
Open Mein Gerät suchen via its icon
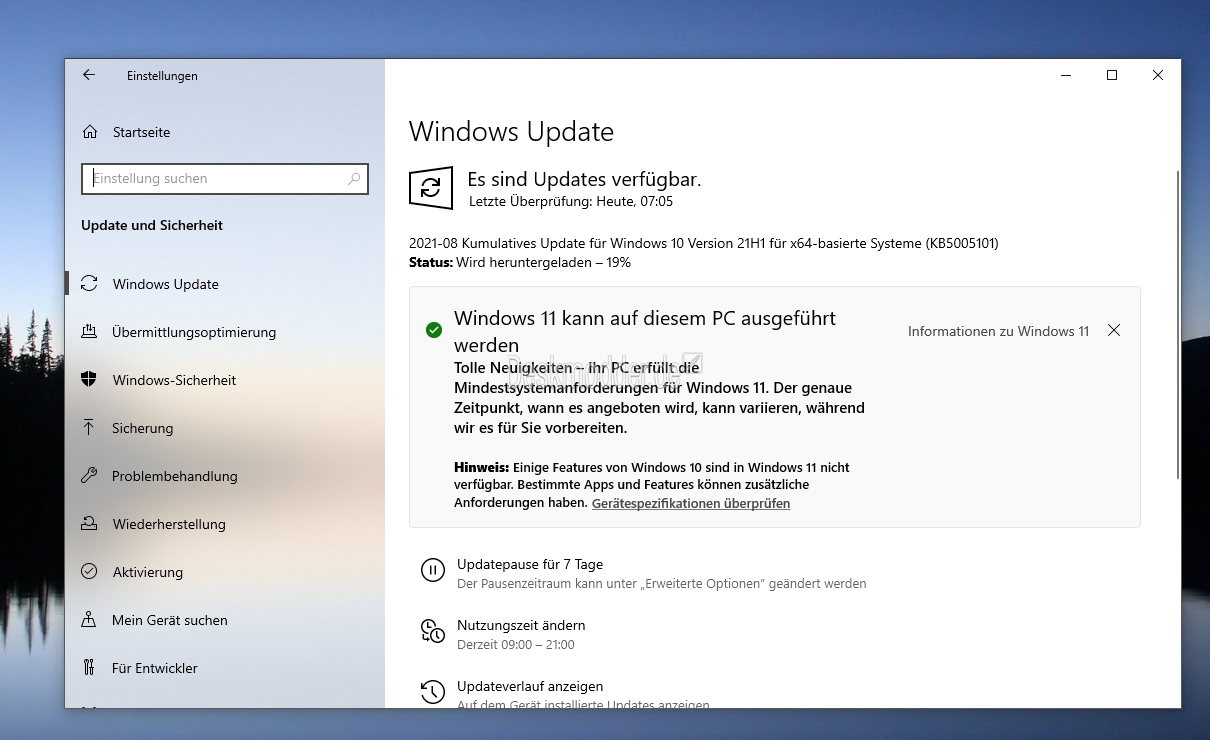89,620
